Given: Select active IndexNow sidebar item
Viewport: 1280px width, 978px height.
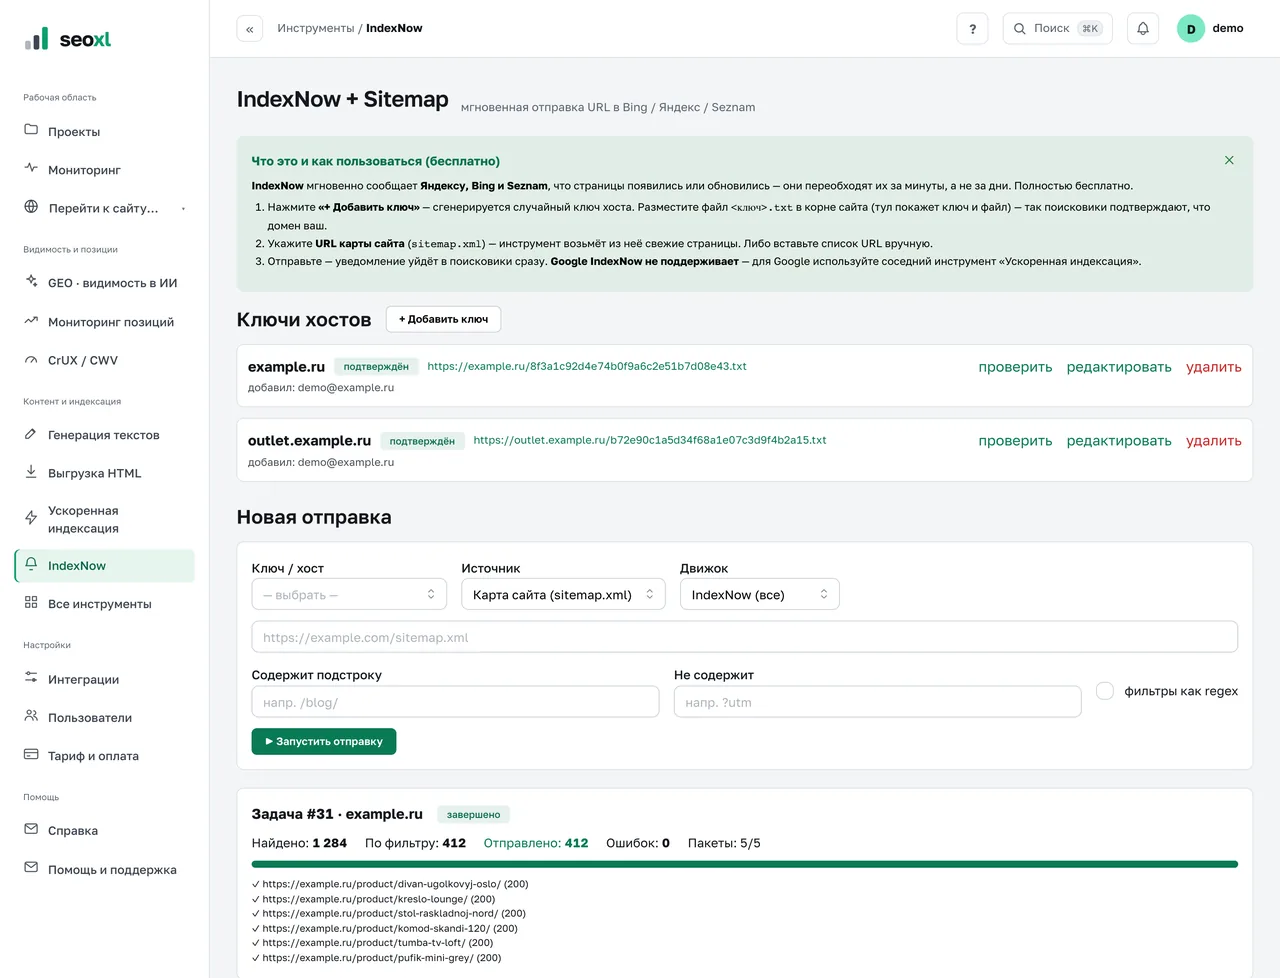Looking at the screenshot, I should pyautogui.click(x=104, y=566).
